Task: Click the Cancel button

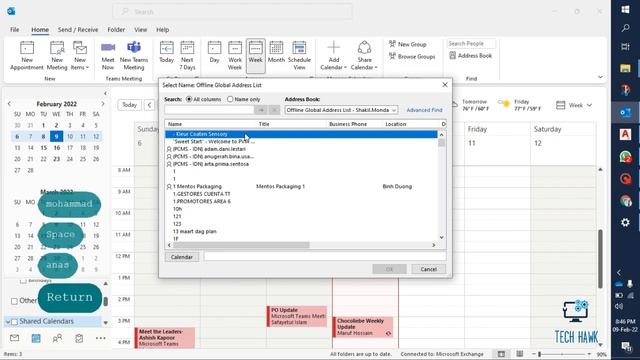Action: (429, 269)
